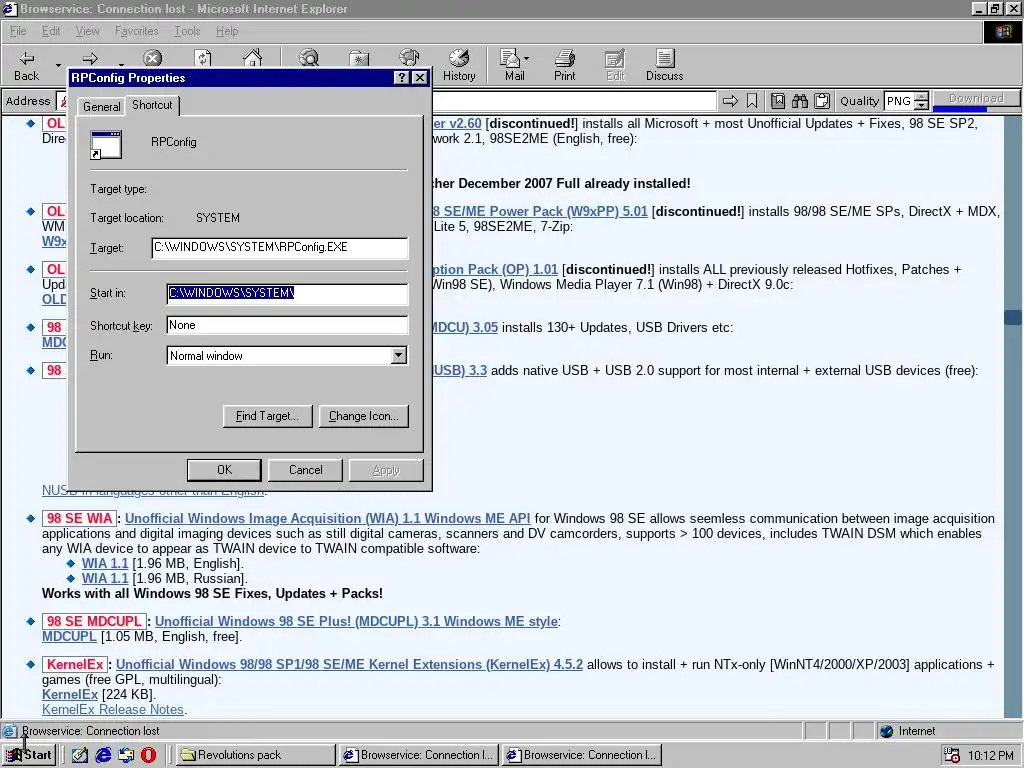This screenshot has height=768, width=1024.
Task: Open the Mail button dropdown arrow
Action: [x=526, y=59]
